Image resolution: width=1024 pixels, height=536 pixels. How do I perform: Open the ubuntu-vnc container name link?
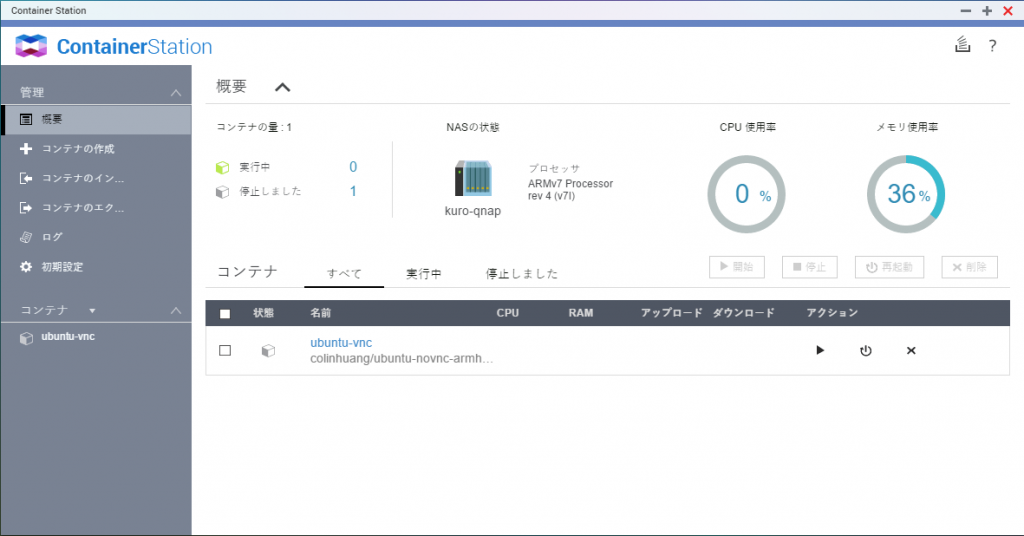tap(341, 343)
